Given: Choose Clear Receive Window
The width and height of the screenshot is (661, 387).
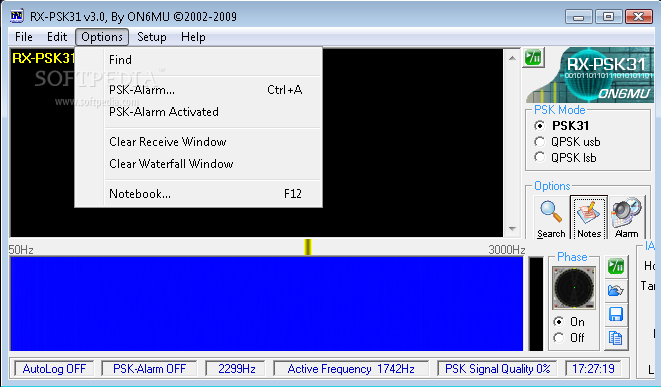Looking at the screenshot, I should (x=198, y=142).
